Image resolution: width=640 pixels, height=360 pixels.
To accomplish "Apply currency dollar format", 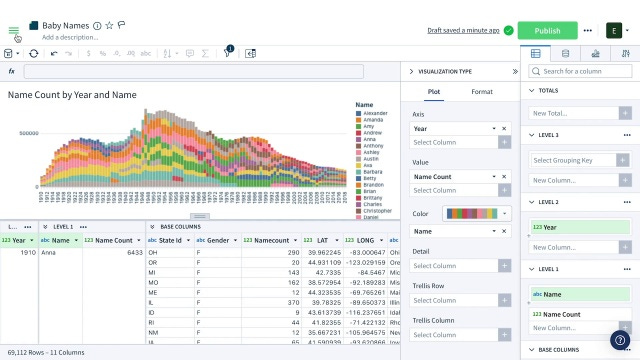I will tap(88, 53).
